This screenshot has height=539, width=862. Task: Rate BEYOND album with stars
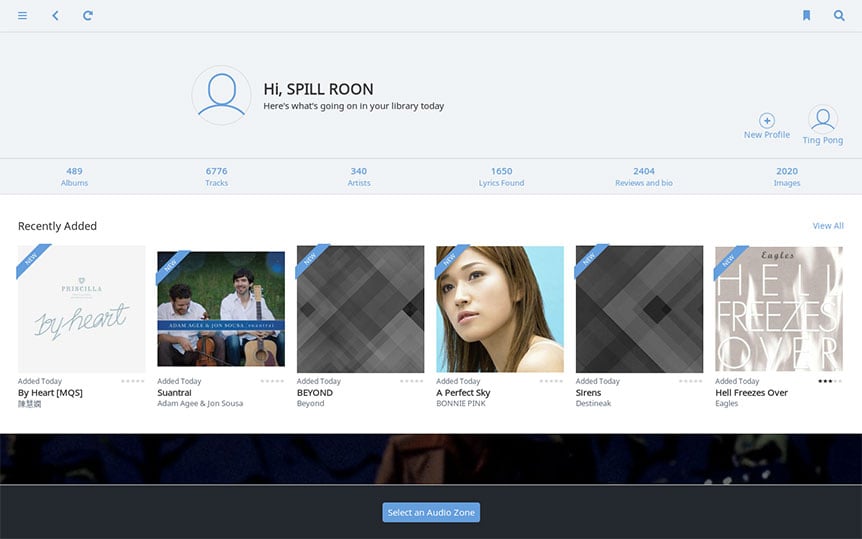412,381
